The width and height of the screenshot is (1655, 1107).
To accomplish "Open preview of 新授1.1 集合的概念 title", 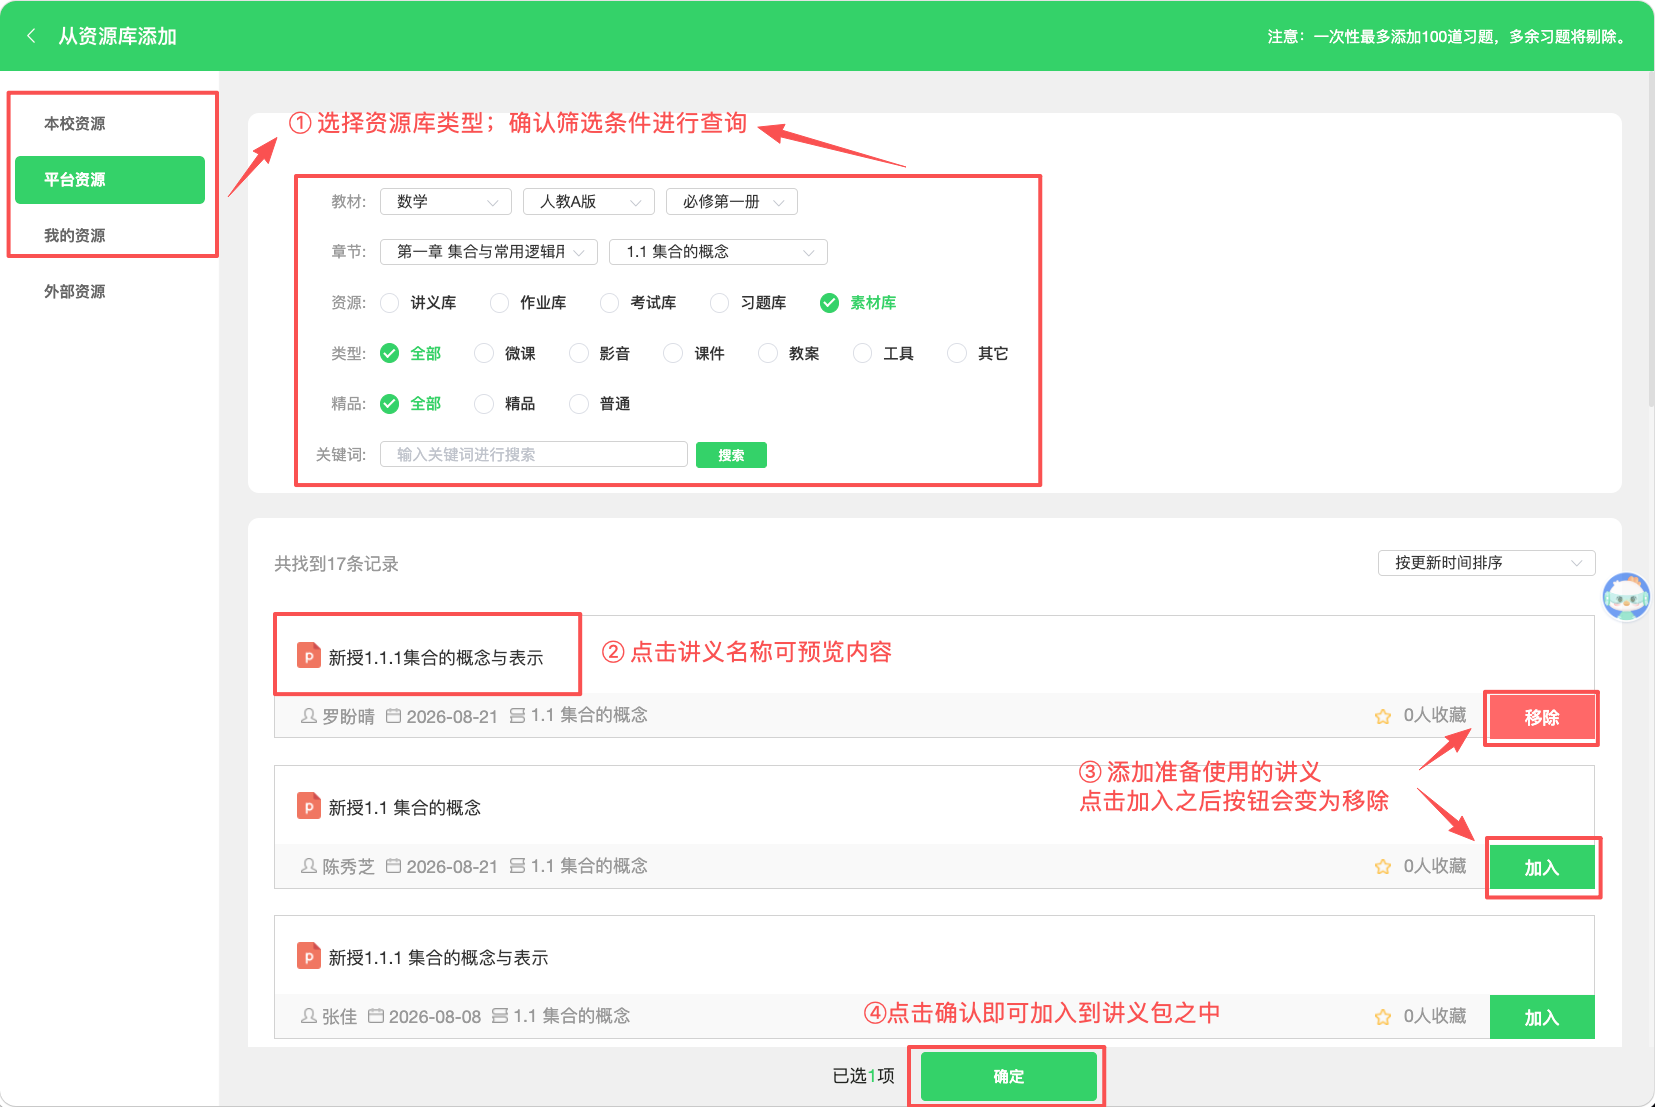I will (x=405, y=807).
